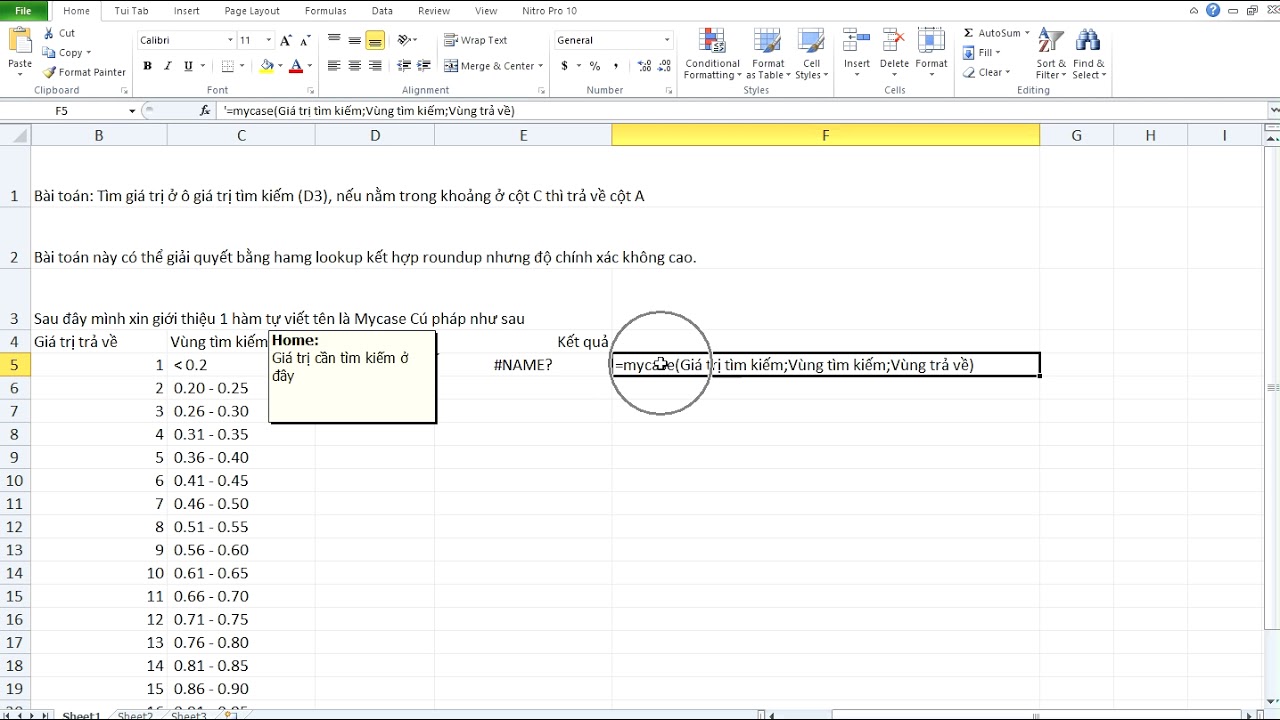
Task: Switch to the Page Layout tab
Action: pos(252,11)
